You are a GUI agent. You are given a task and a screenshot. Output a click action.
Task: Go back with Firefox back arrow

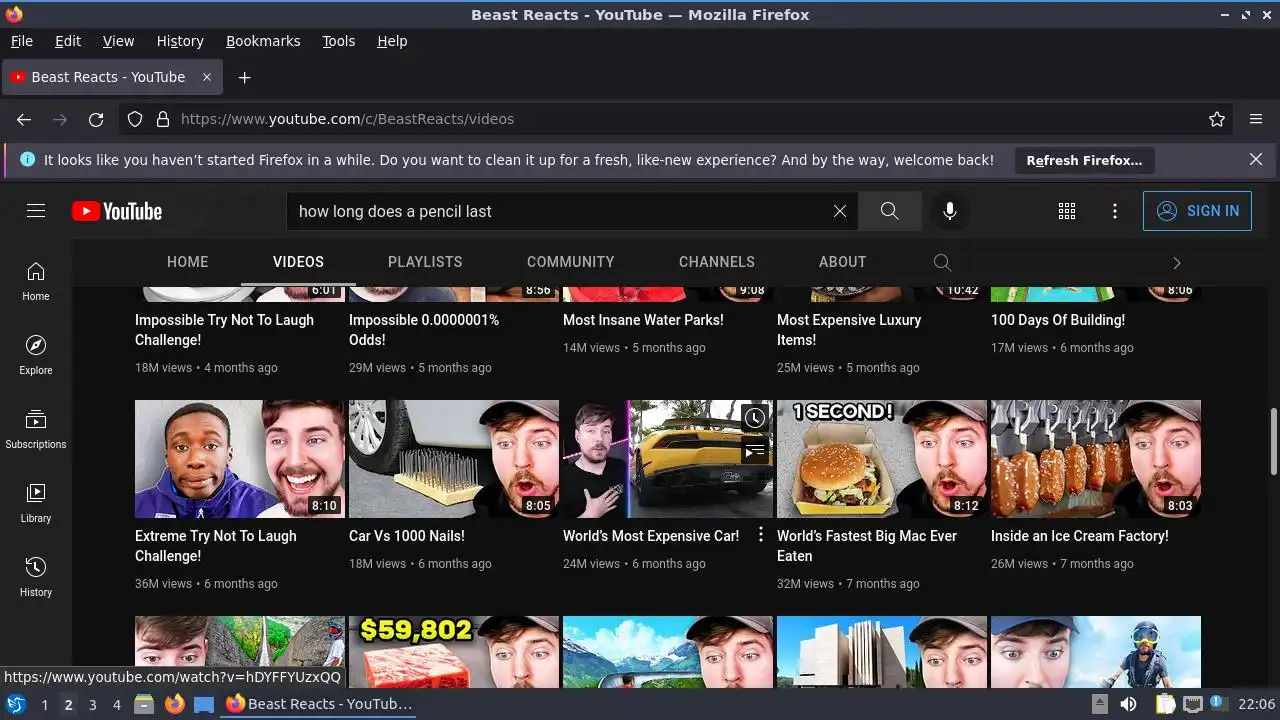(24, 119)
